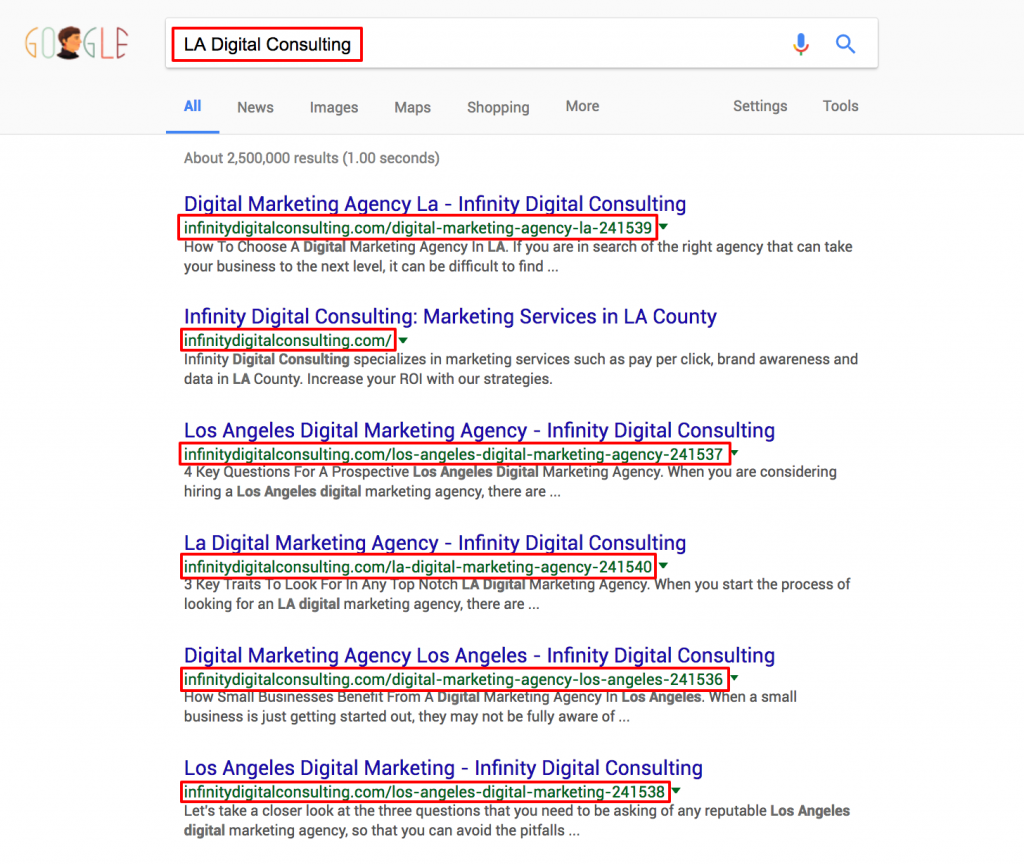The image size is (1024, 865).
Task: Select the Shopping tab
Action: click(x=498, y=107)
